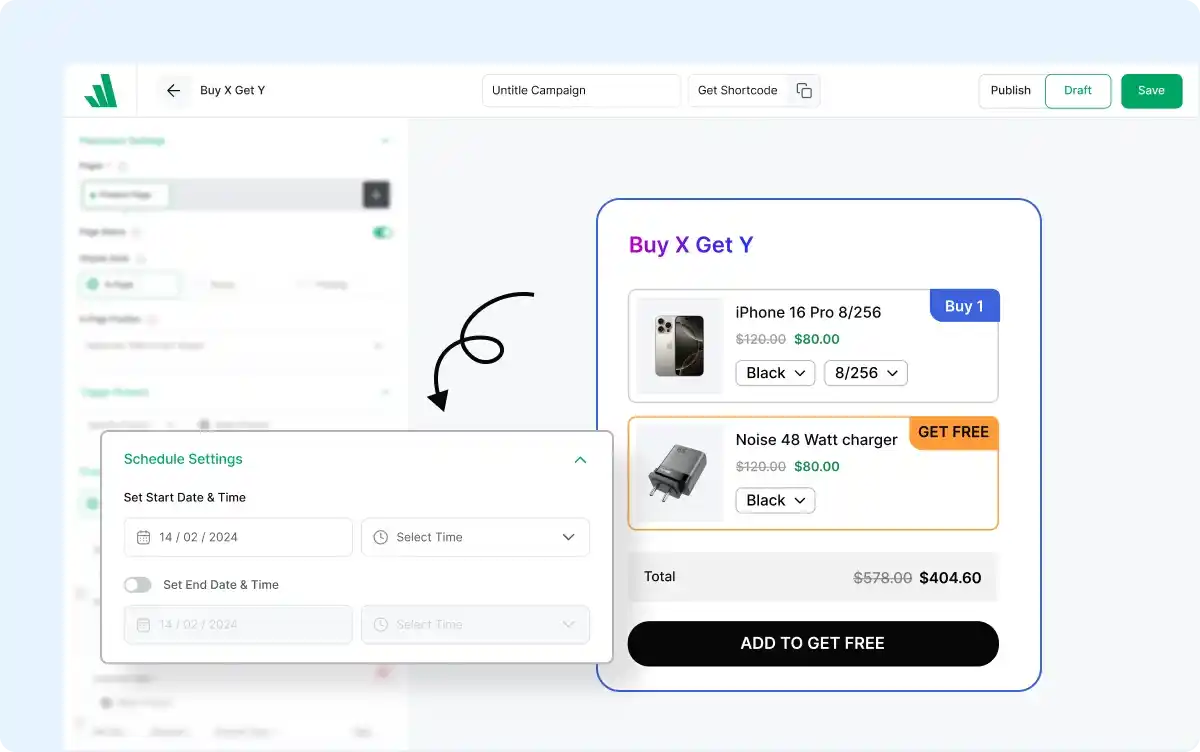Toggle Set End Date & Time switch

click(x=138, y=585)
